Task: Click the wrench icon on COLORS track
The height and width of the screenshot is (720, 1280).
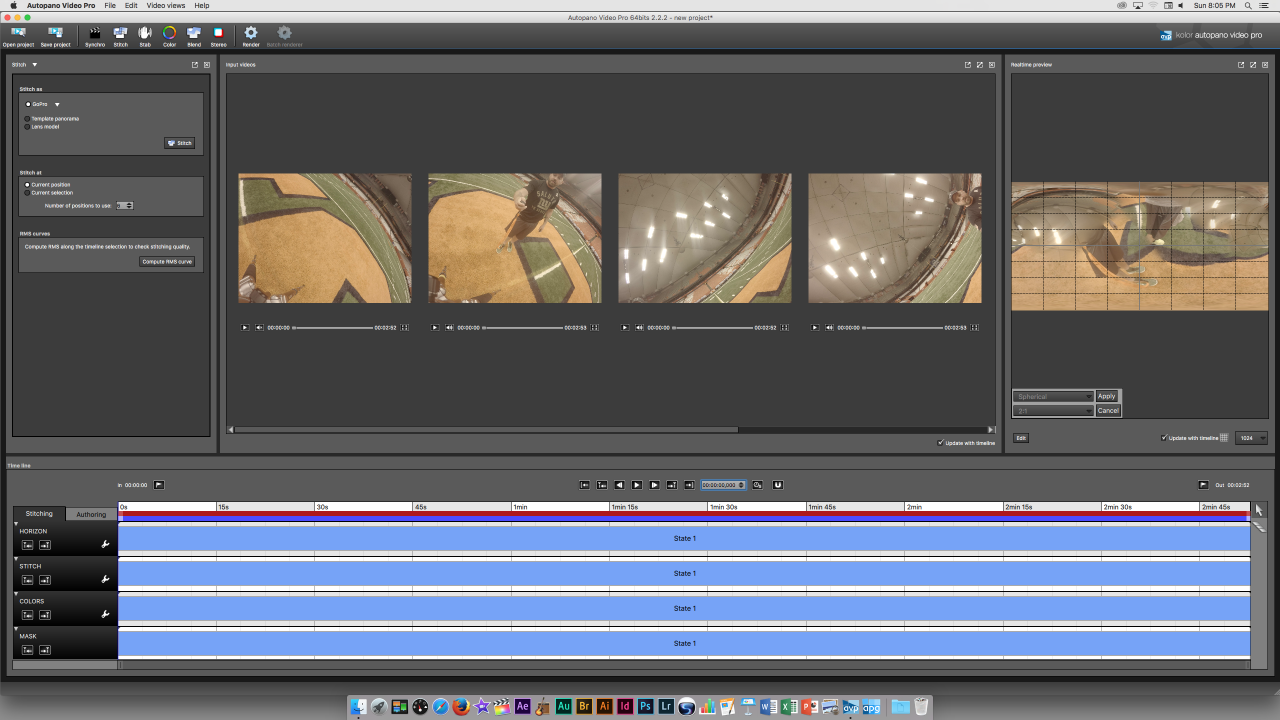Action: coord(105,614)
